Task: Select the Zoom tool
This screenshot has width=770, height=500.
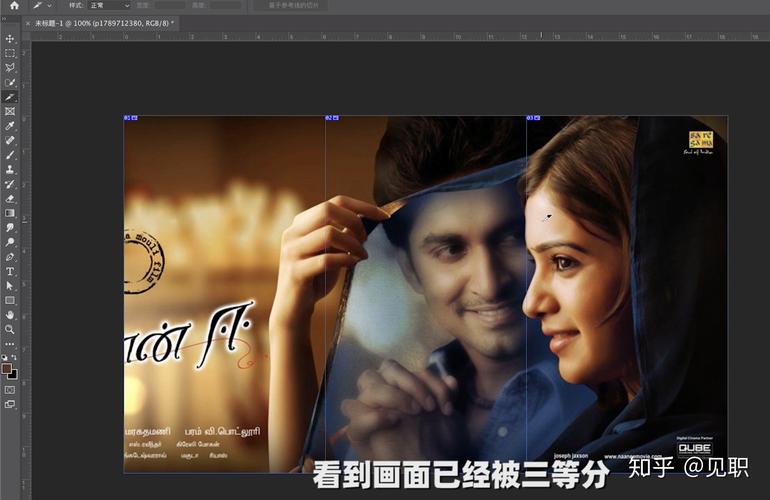Action: point(10,329)
